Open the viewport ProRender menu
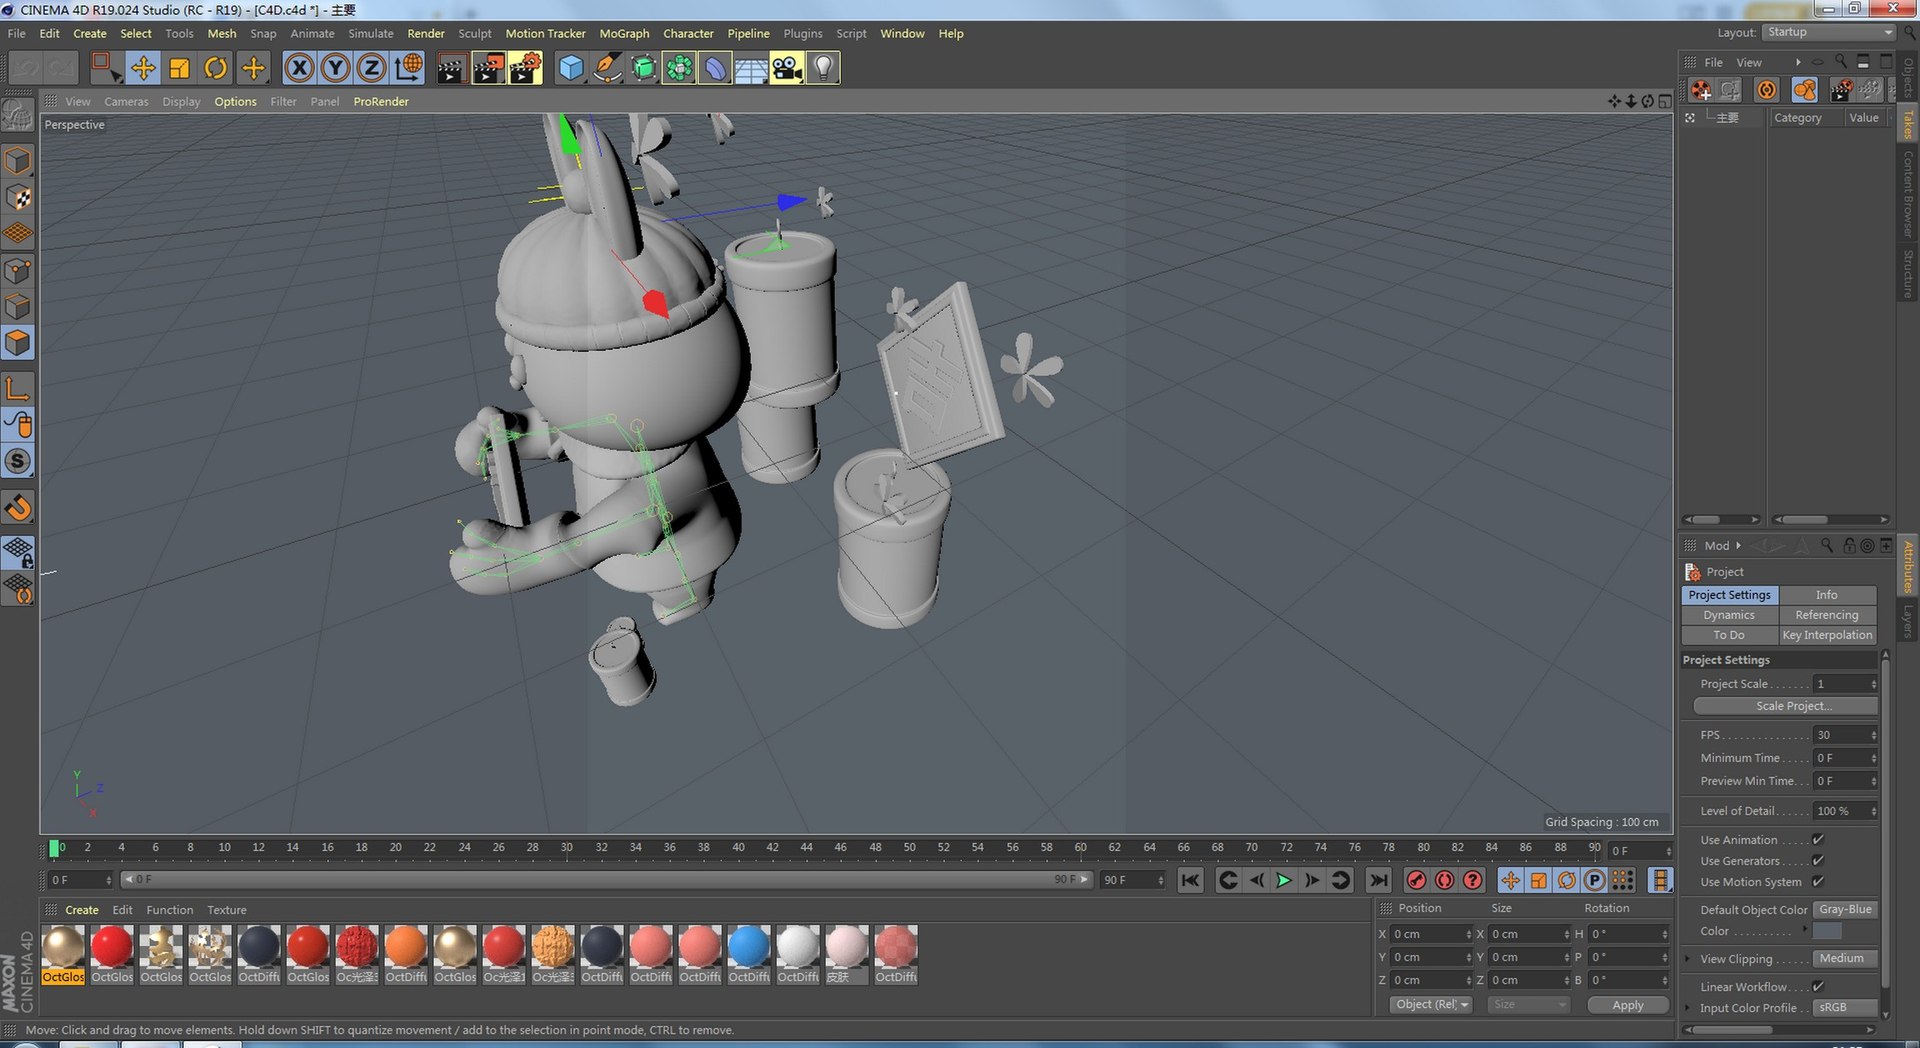This screenshot has width=1920, height=1048. [x=381, y=102]
